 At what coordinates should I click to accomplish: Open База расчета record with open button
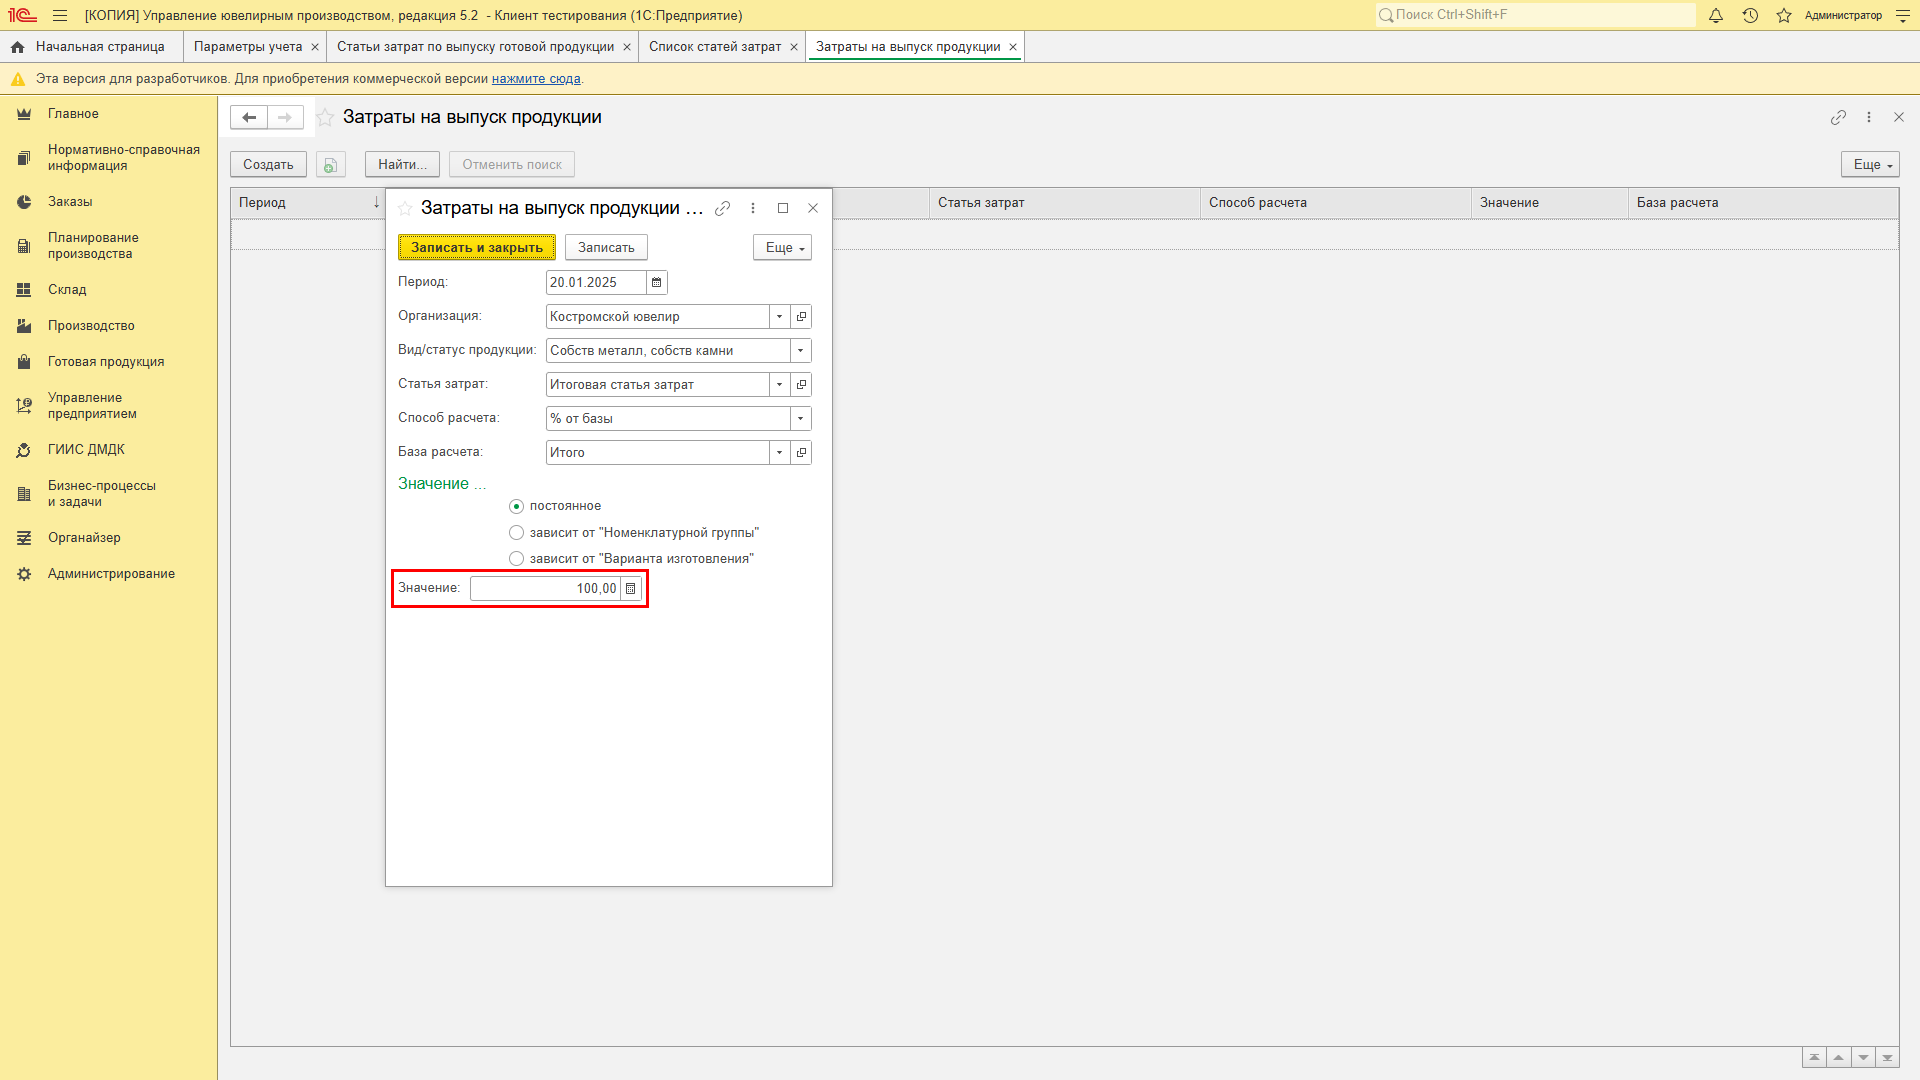[801, 453]
